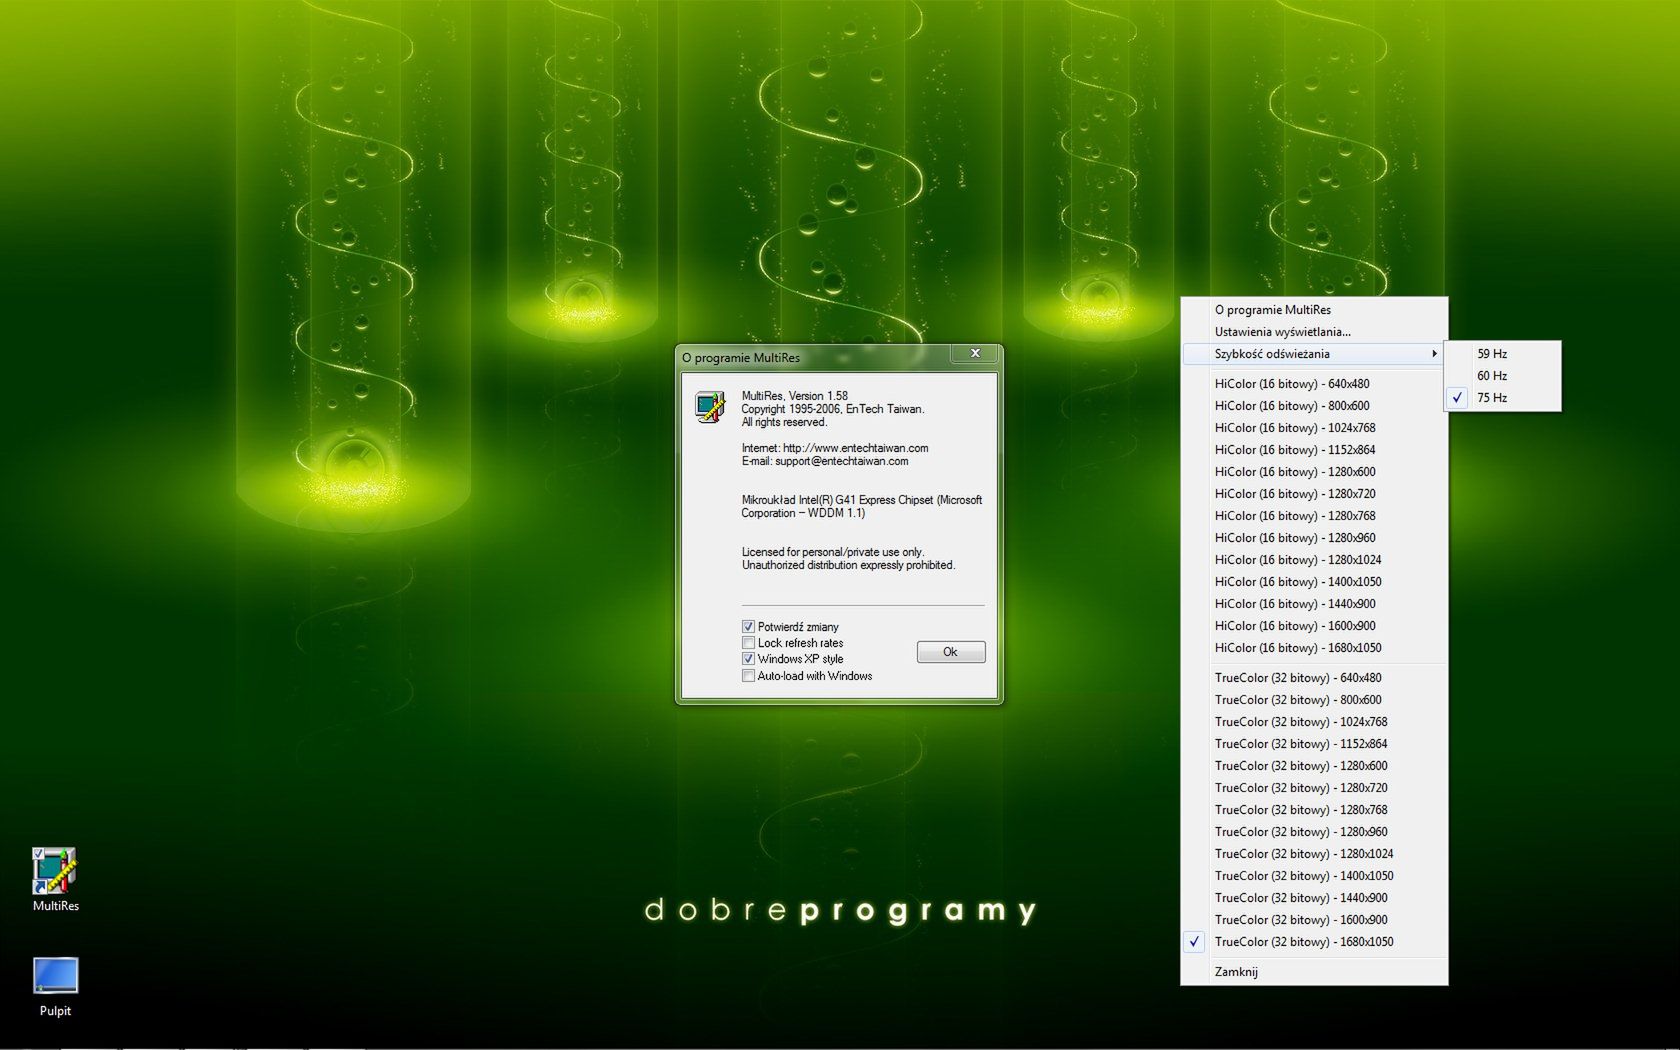Click the Ok button in the dialog
Viewport: 1680px width, 1050px height.
951,652
